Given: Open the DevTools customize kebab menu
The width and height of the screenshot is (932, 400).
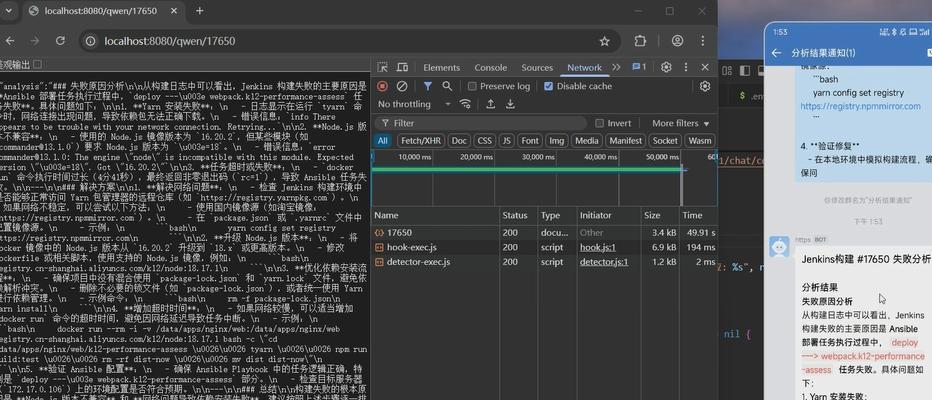Looking at the screenshot, I should [686, 67].
